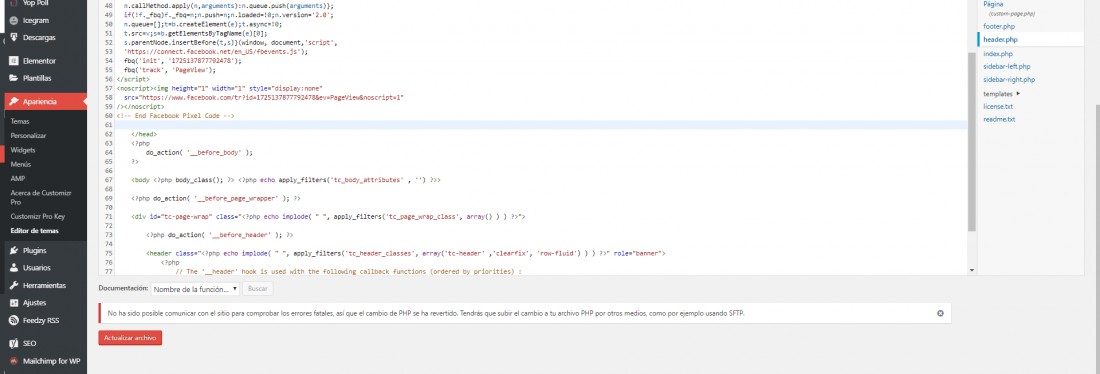The height and width of the screenshot is (374, 1100).
Task: Click the code editor scrollbar down arrow
Action: pos(972,270)
